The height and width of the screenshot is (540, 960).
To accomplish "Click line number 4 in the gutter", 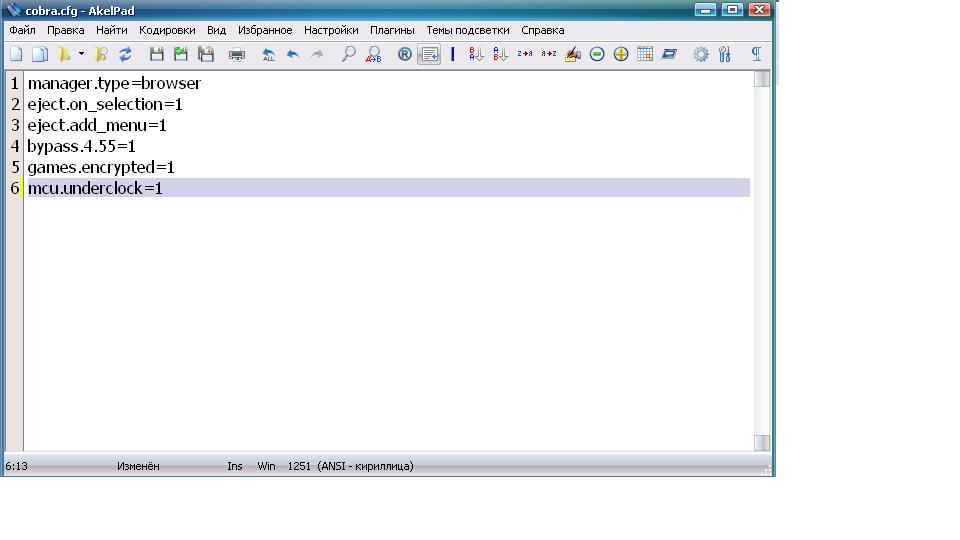I will tap(15, 146).
